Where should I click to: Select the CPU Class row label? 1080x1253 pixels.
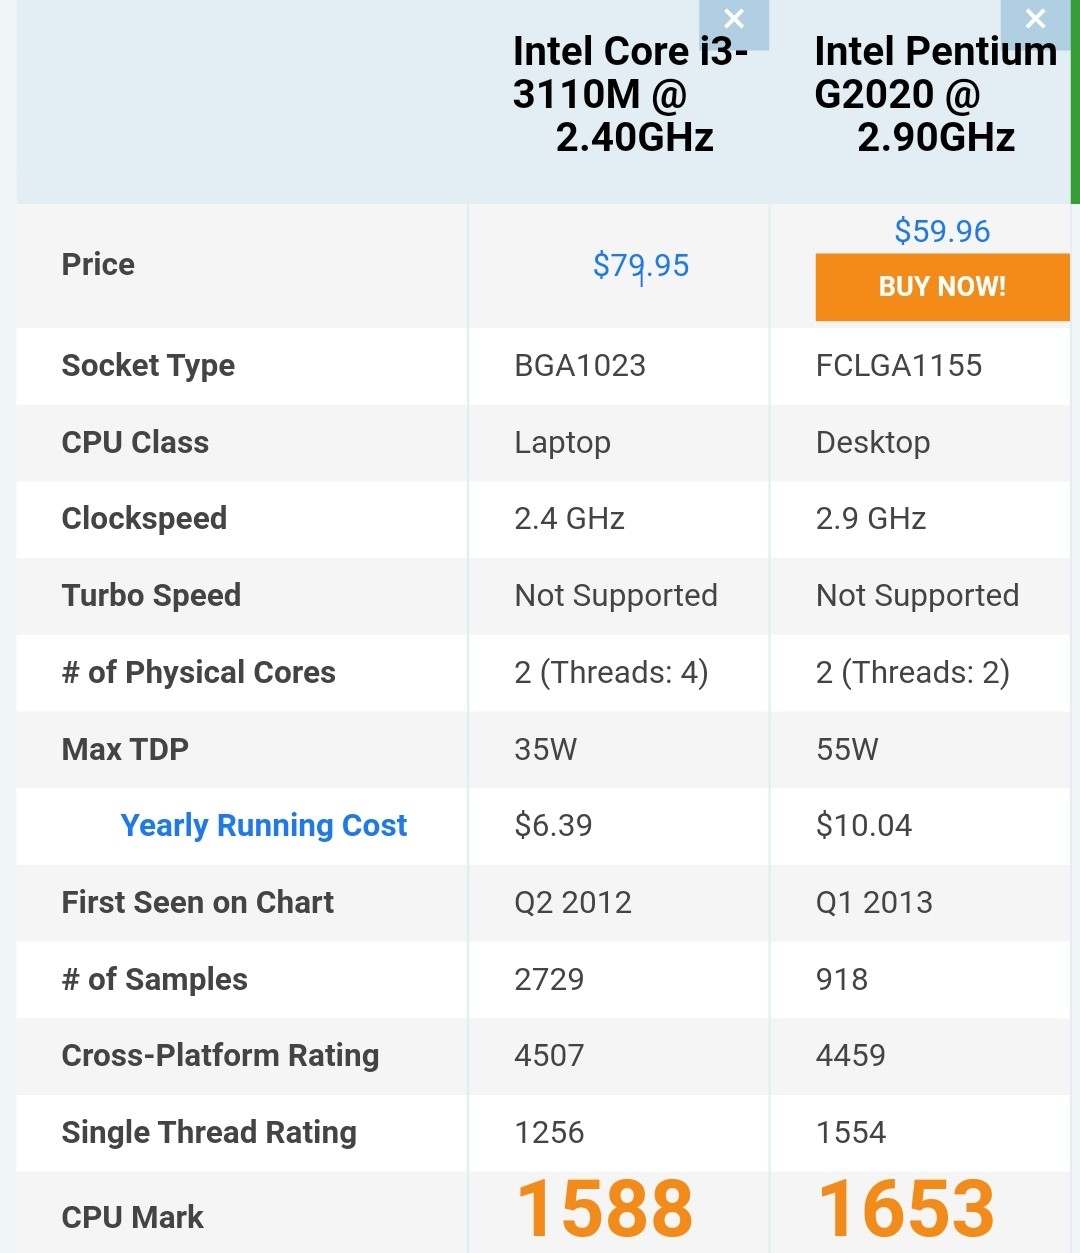(x=135, y=443)
